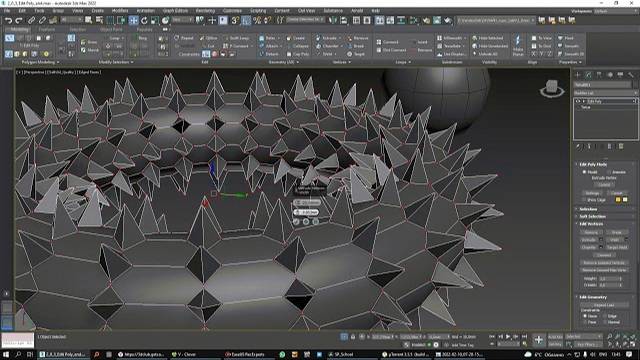The width and height of the screenshot is (640, 360).
Task: Click the Undo arrow in main toolbar
Action: 9,20
